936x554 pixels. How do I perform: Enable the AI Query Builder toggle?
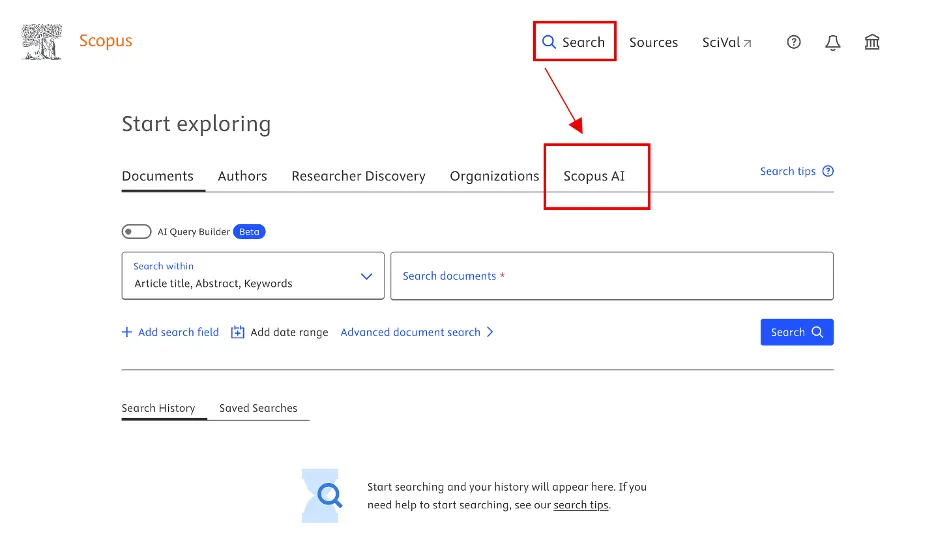pos(136,232)
